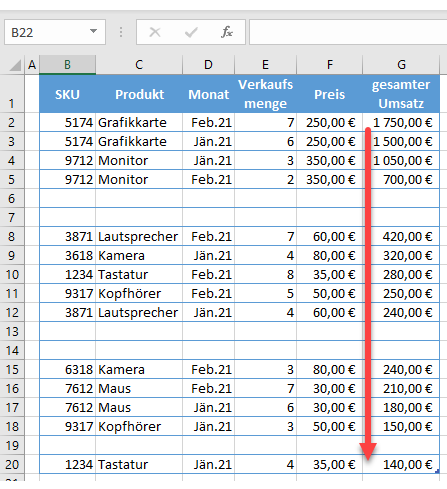Screen dimensions: 447x489
Task: Click Feb.21 in row 11
Action: click(x=208, y=293)
